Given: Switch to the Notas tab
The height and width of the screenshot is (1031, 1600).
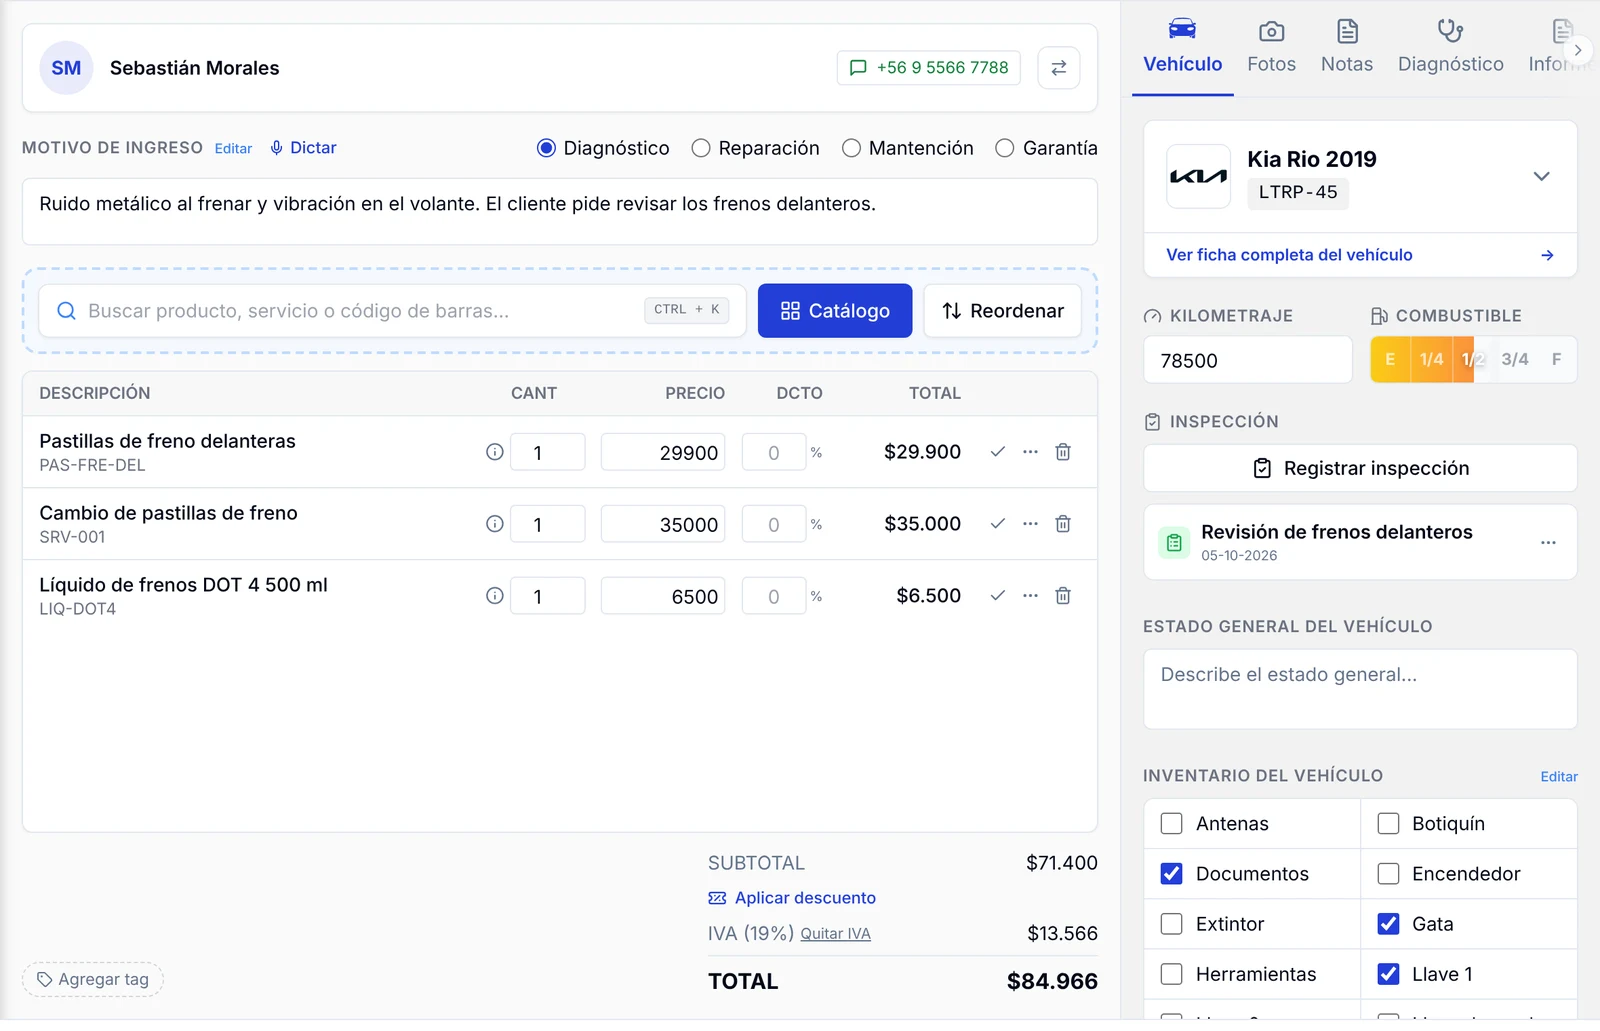Looking at the screenshot, I should 1347,48.
